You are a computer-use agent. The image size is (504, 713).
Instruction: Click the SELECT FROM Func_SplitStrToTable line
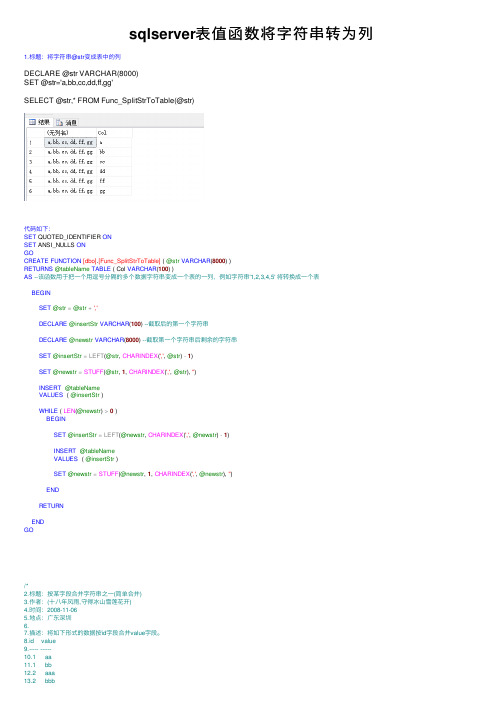109,100
